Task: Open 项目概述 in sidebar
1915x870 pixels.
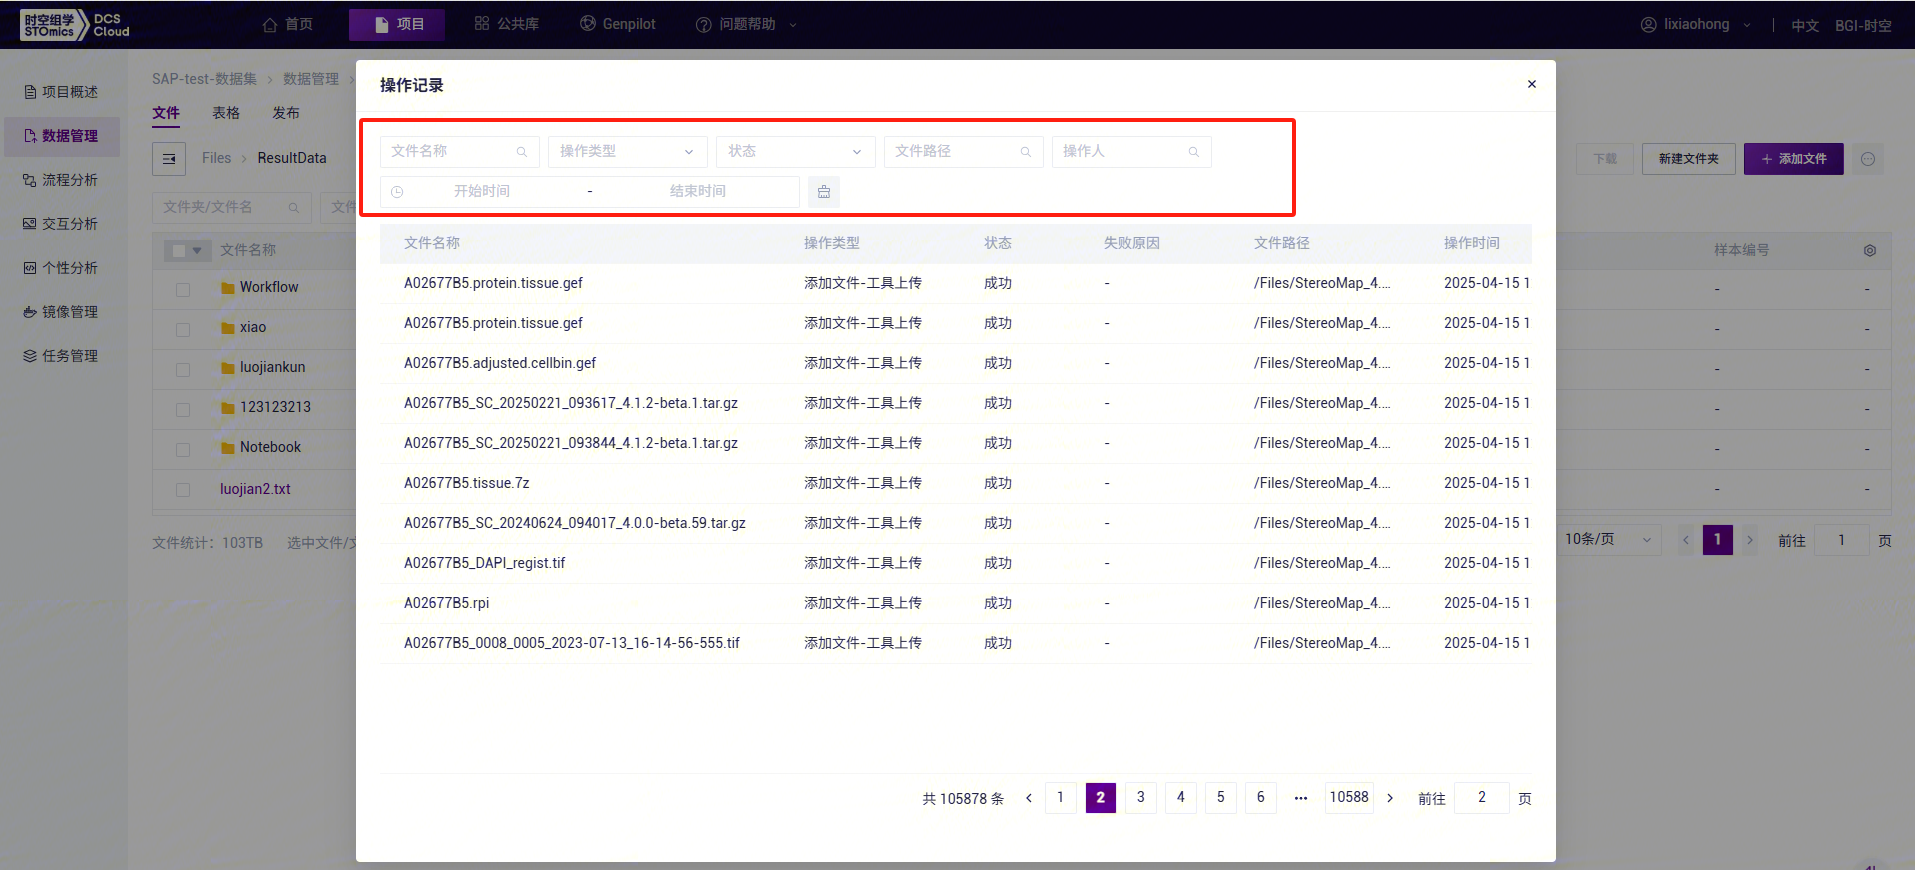Action: (x=62, y=92)
